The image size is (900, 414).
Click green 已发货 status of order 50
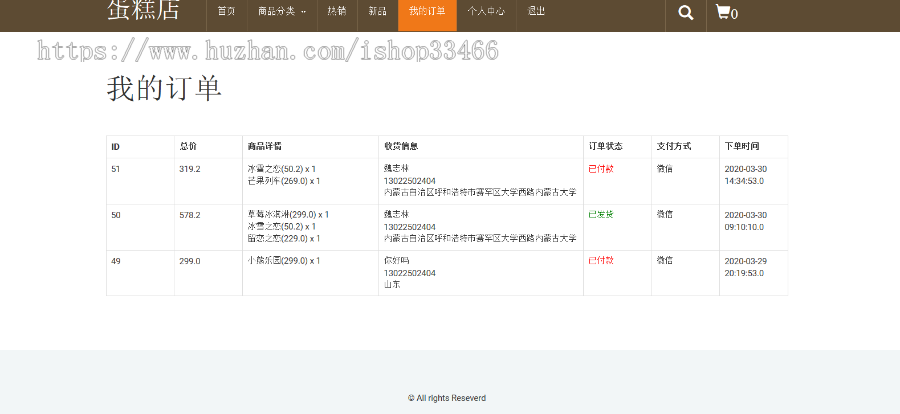pyautogui.click(x=601, y=214)
